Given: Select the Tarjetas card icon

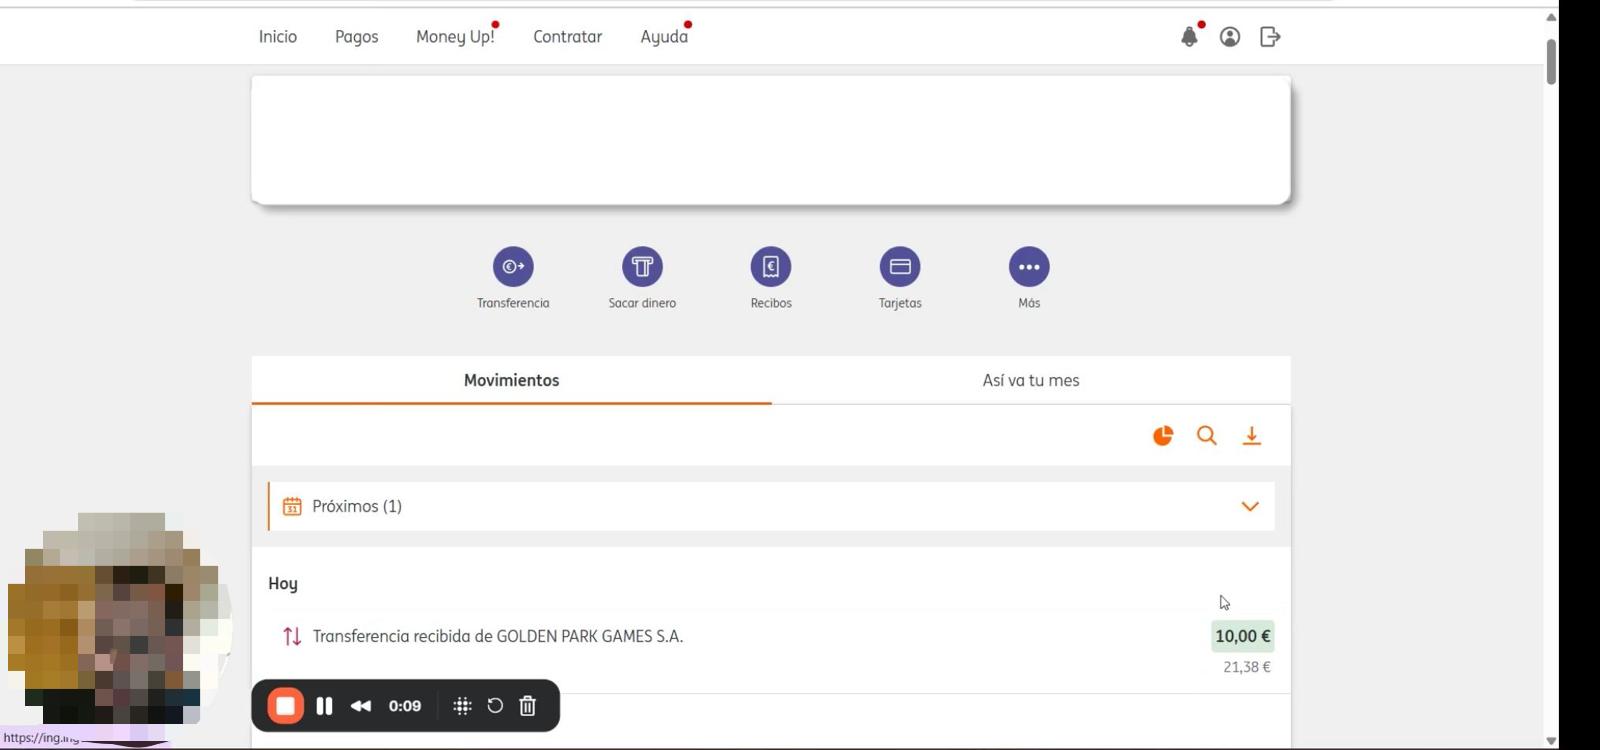Looking at the screenshot, I should 900,267.
